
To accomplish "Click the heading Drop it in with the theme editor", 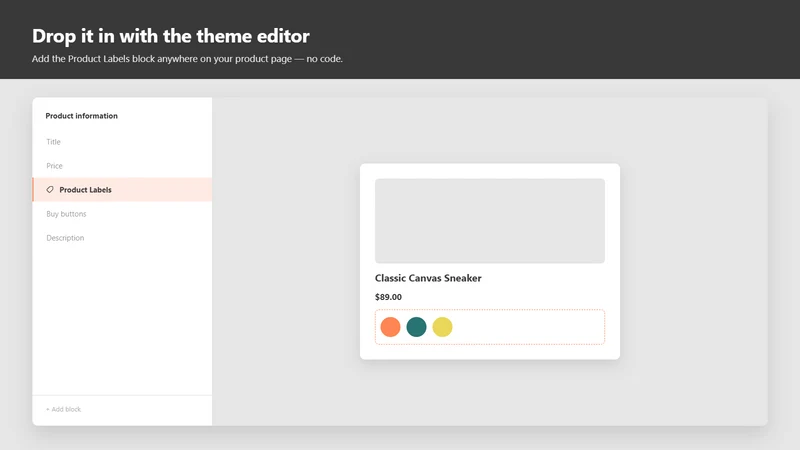I will (170, 36).
